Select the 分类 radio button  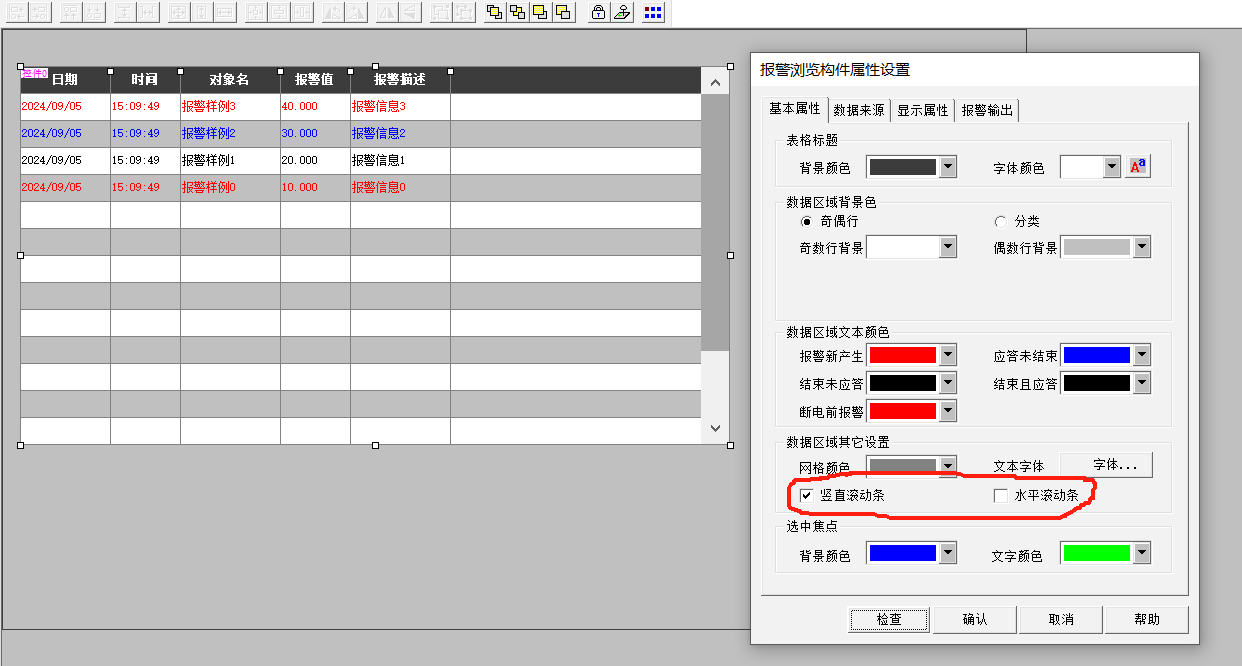tap(1000, 221)
